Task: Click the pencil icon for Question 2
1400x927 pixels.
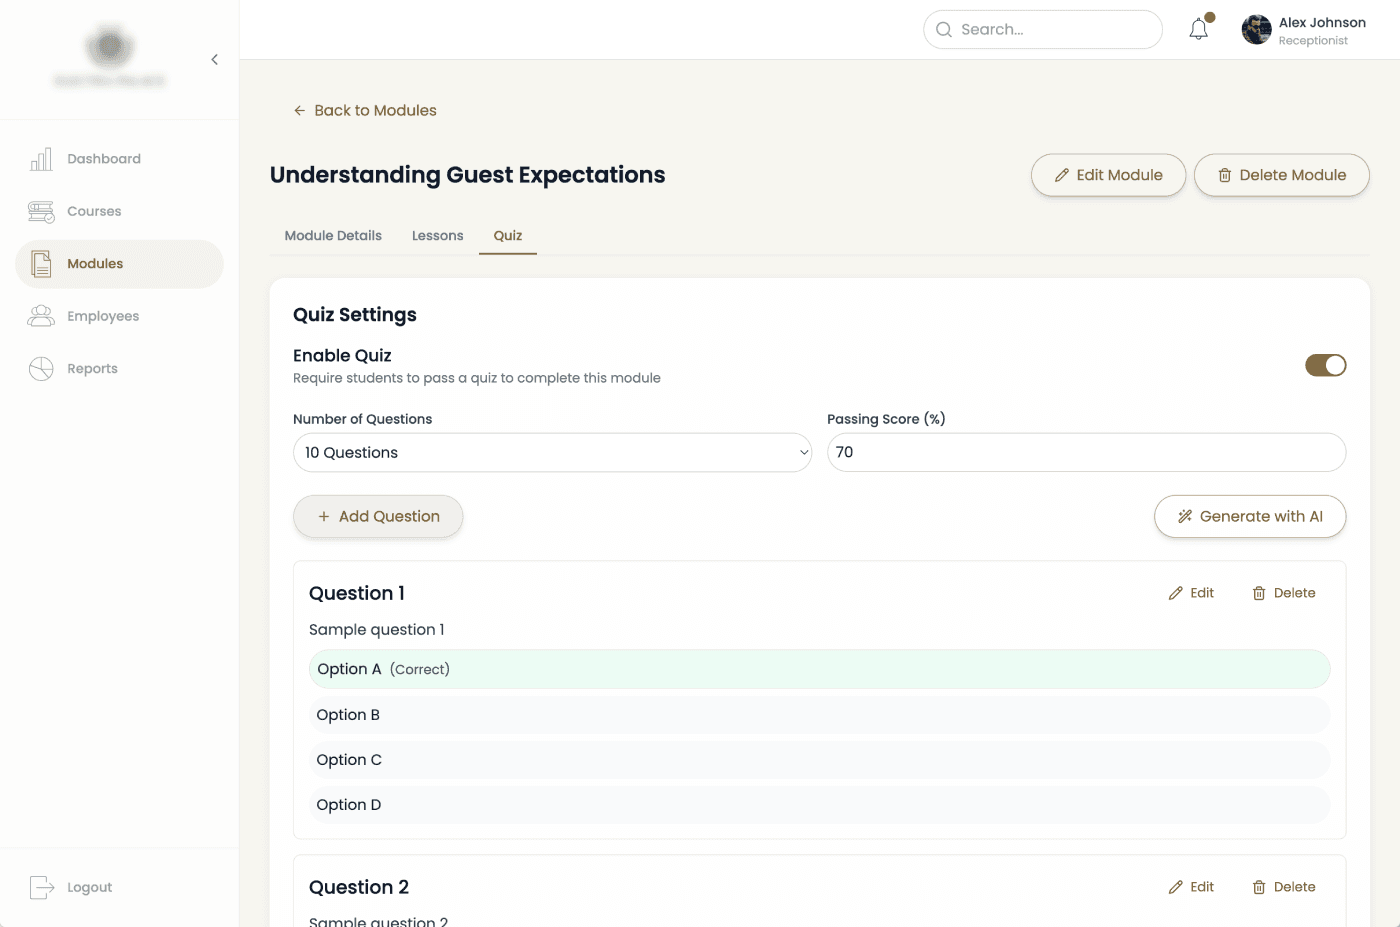Action: 1176,887
